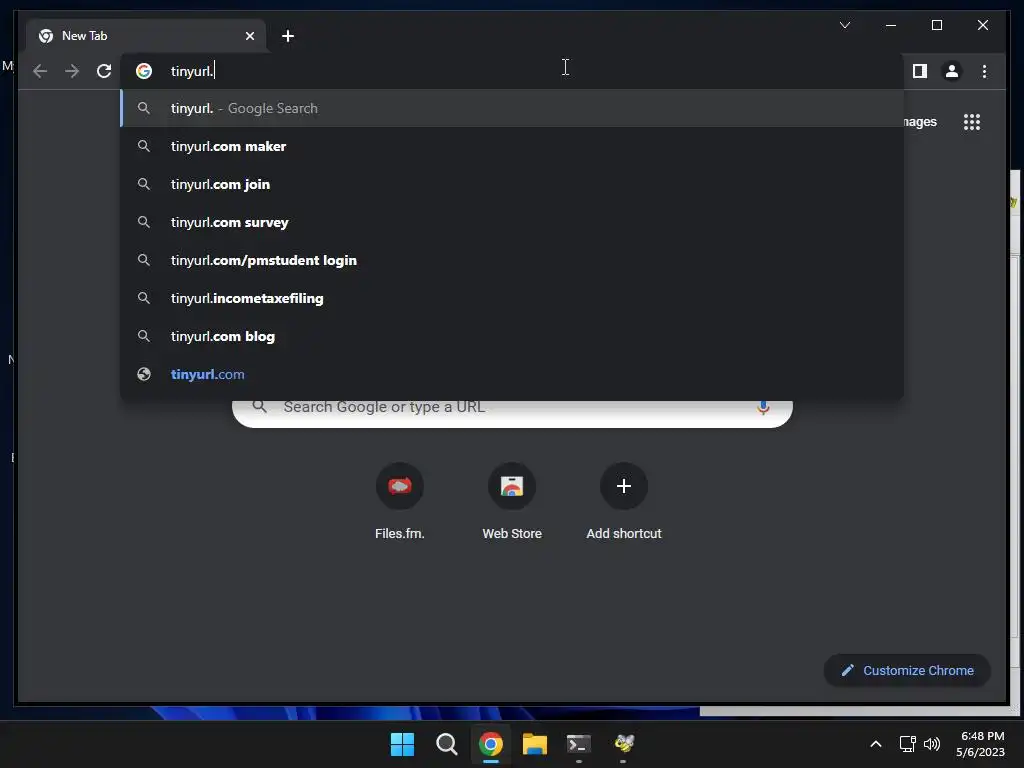Screen dimensions: 1024x768
Task: Click the volume speaker tray icon
Action: (932, 744)
